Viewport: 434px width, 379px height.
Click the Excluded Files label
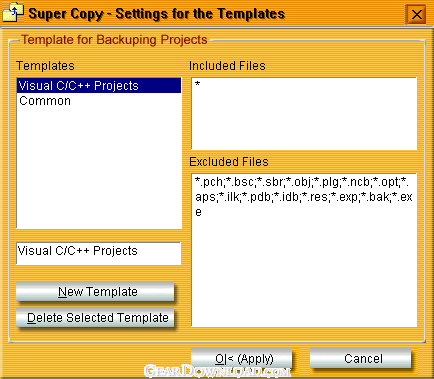pyautogui.click(x=229, y=162)
